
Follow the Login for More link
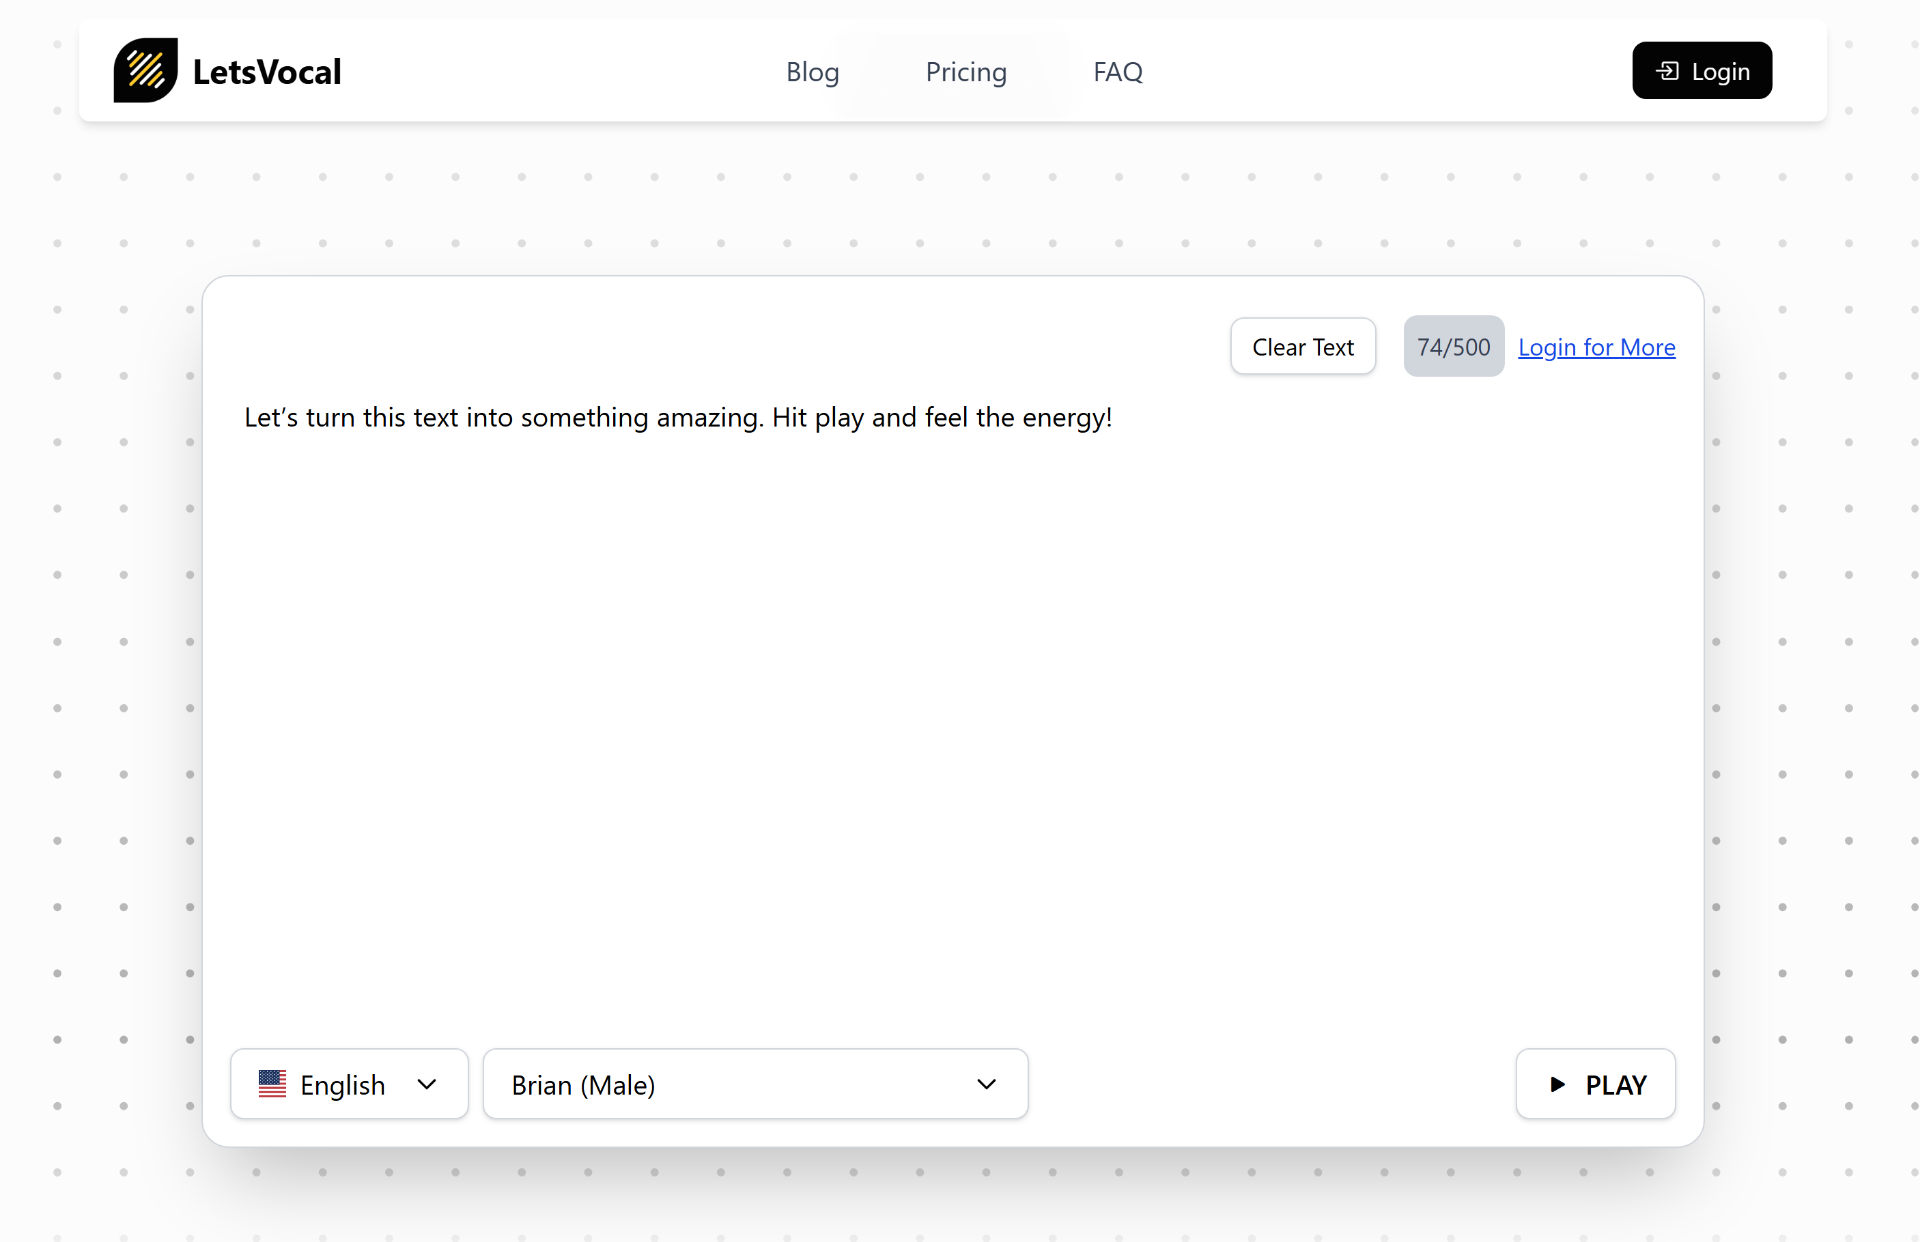point(1596,347)
